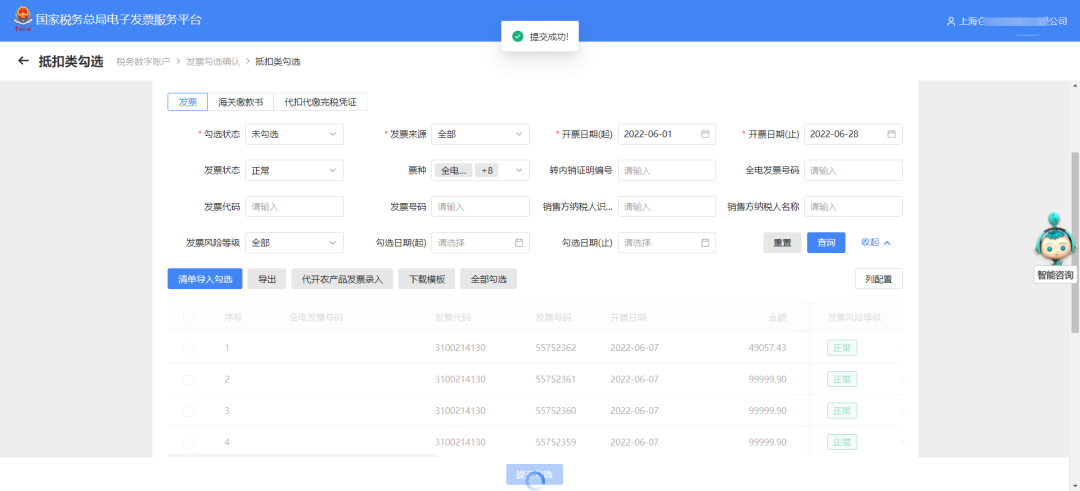
Task: Open the 发票来源 dropdown
Action: (480, 134)
